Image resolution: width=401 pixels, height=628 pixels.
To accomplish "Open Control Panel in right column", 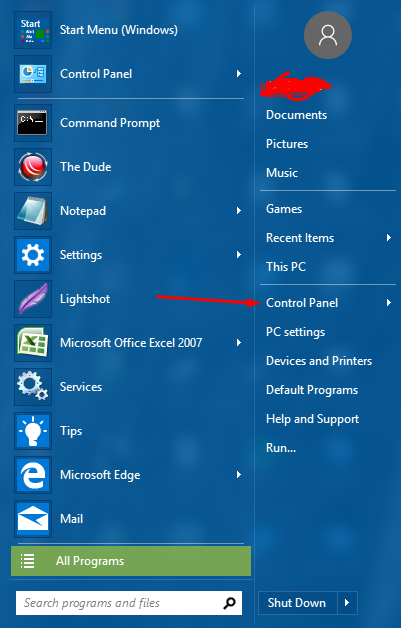I will pos(302,303).
